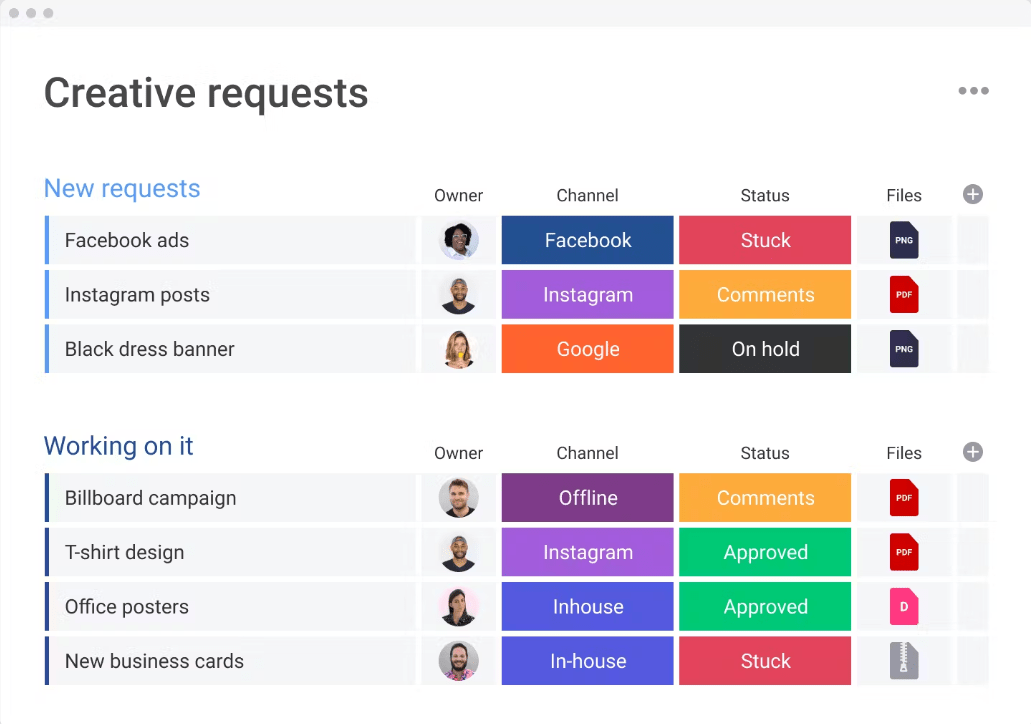Open the Billboard campaign item

[x=151, y=498]
